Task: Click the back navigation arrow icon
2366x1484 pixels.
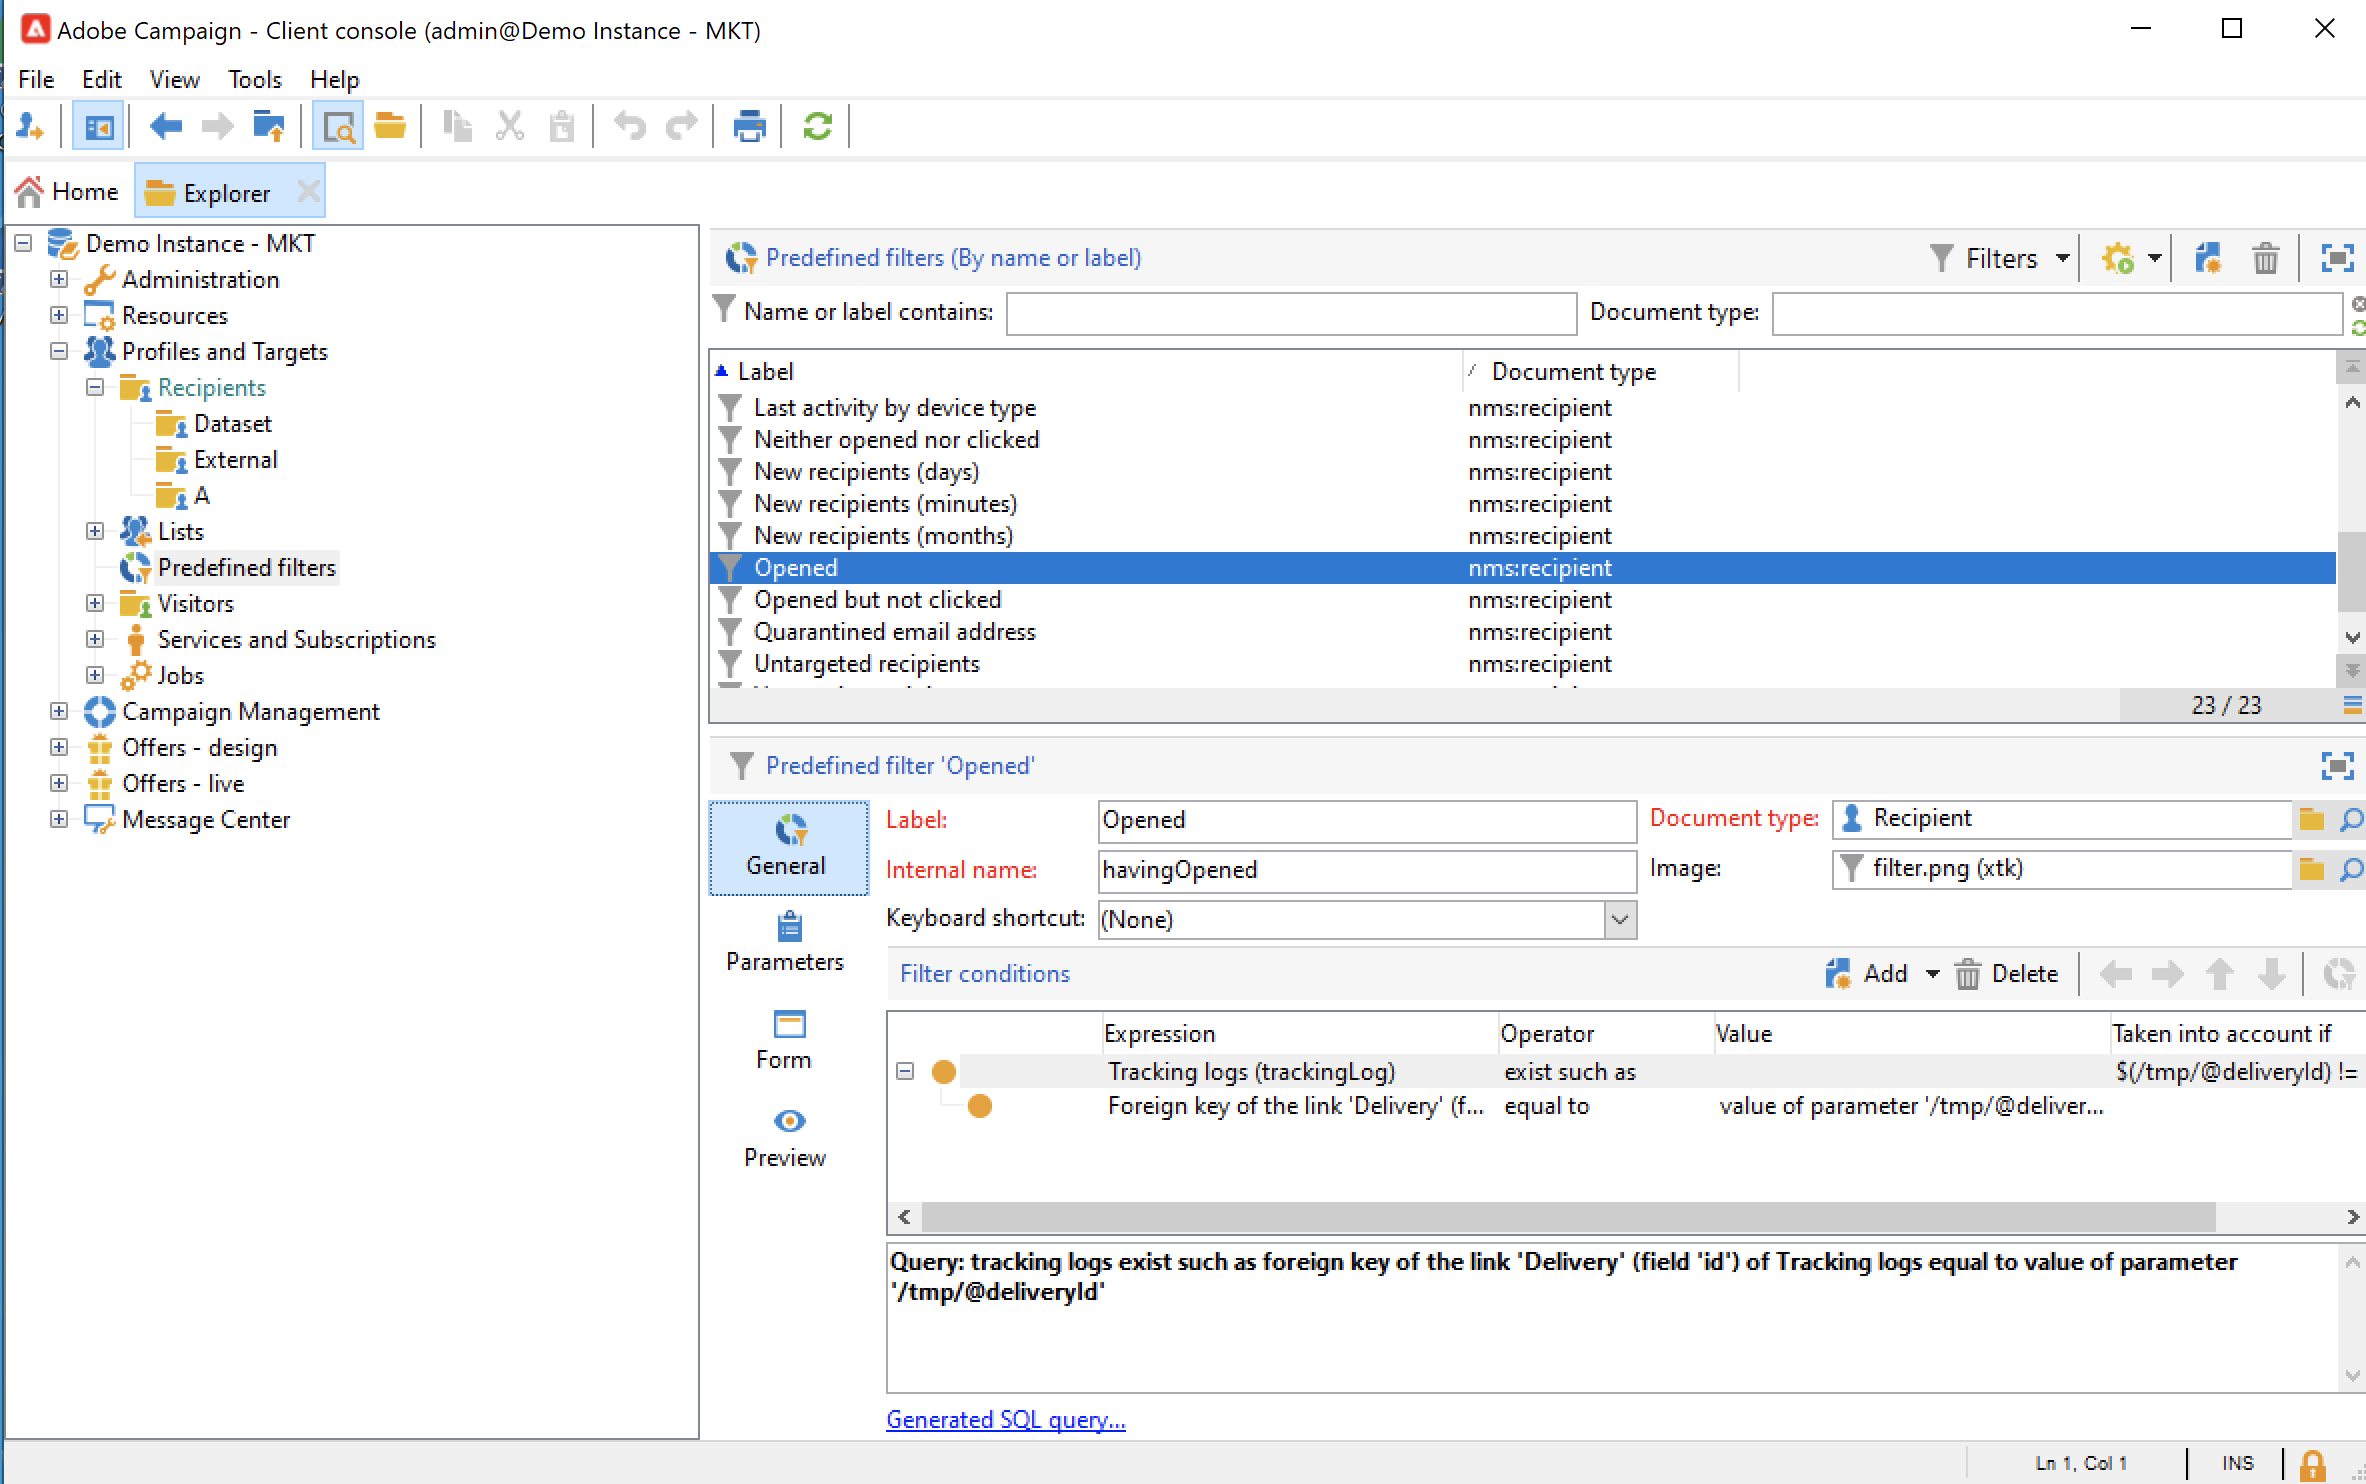Action: coord(165,127)
